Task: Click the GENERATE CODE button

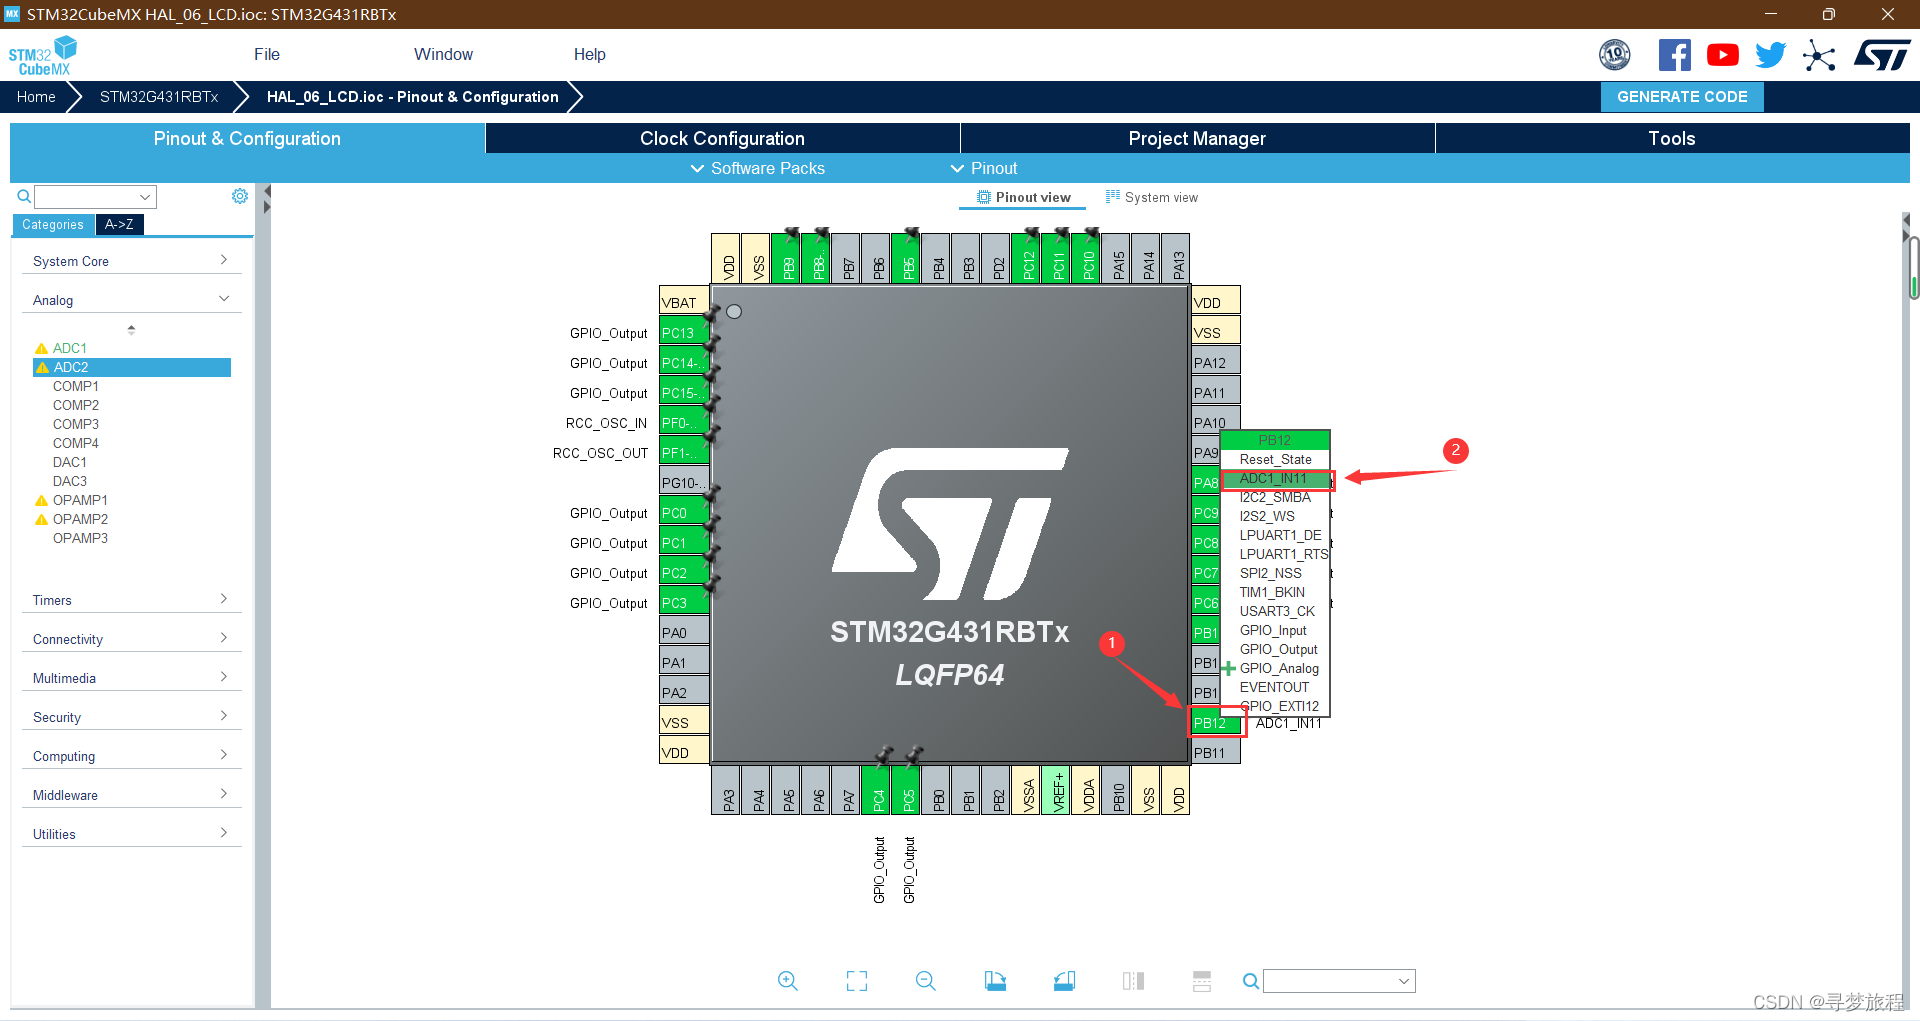Action: (x=1681, y=96)
